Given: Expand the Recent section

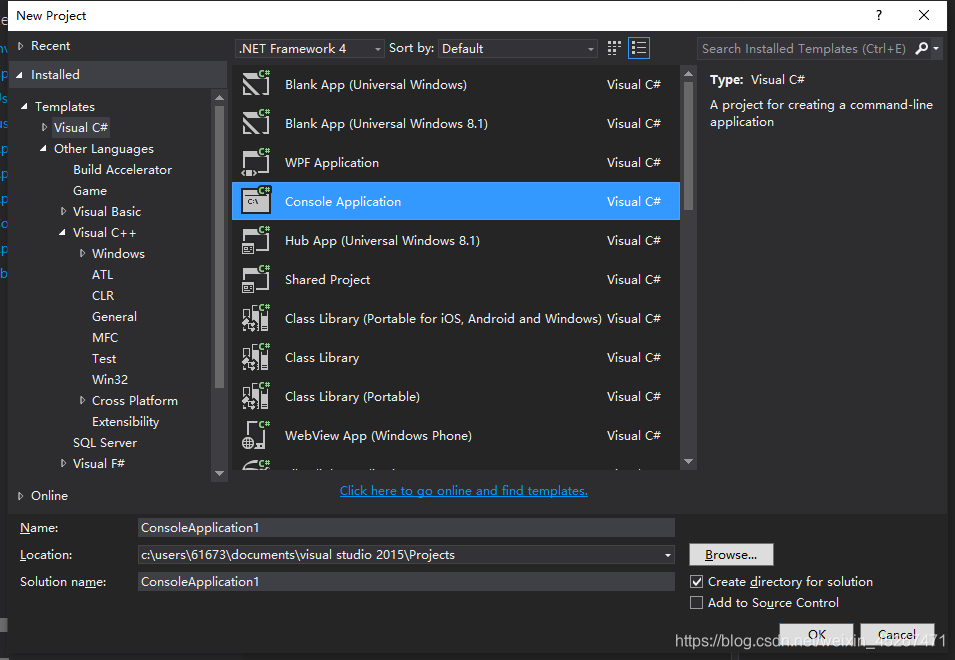Looking at the screenshot, I should tap(21, 46).
